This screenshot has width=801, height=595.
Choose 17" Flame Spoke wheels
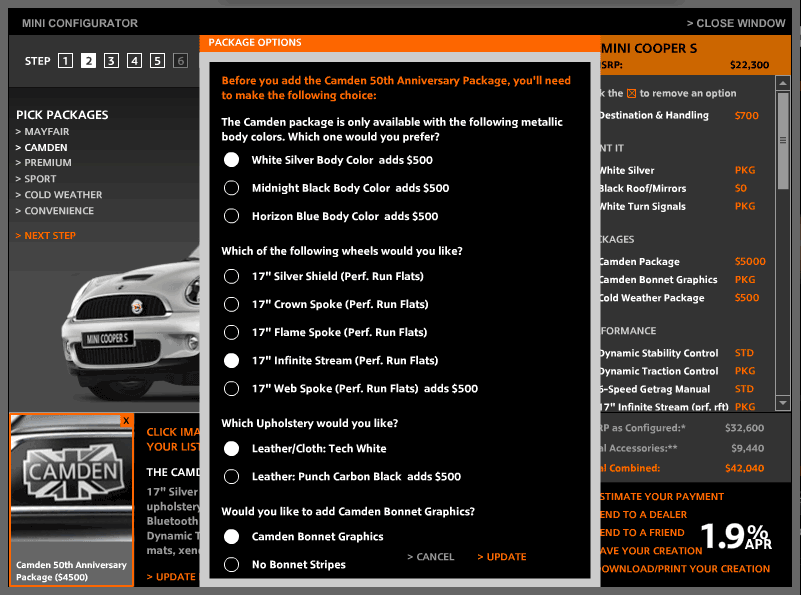[x=231, y=332]
